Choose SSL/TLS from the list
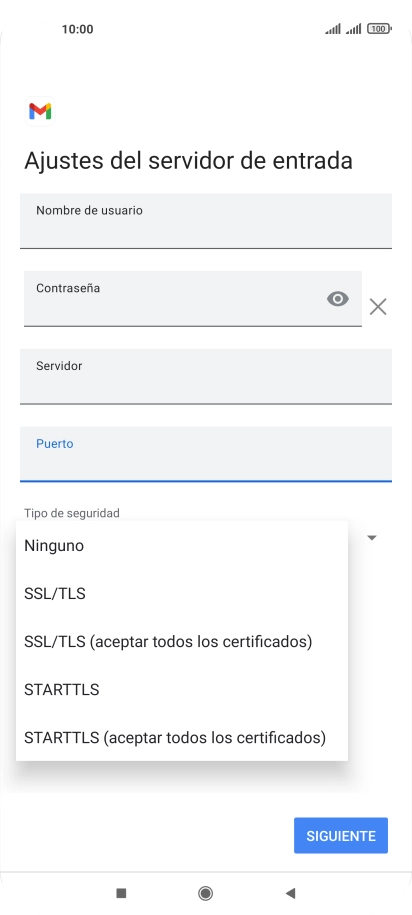 tap(182, 593)
